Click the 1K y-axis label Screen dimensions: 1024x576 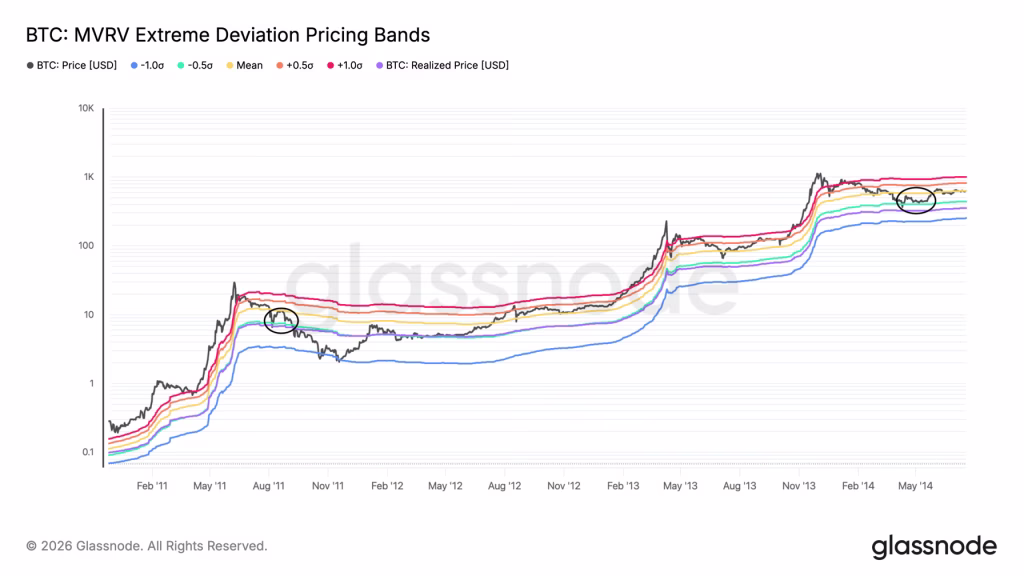coord(87,177)
